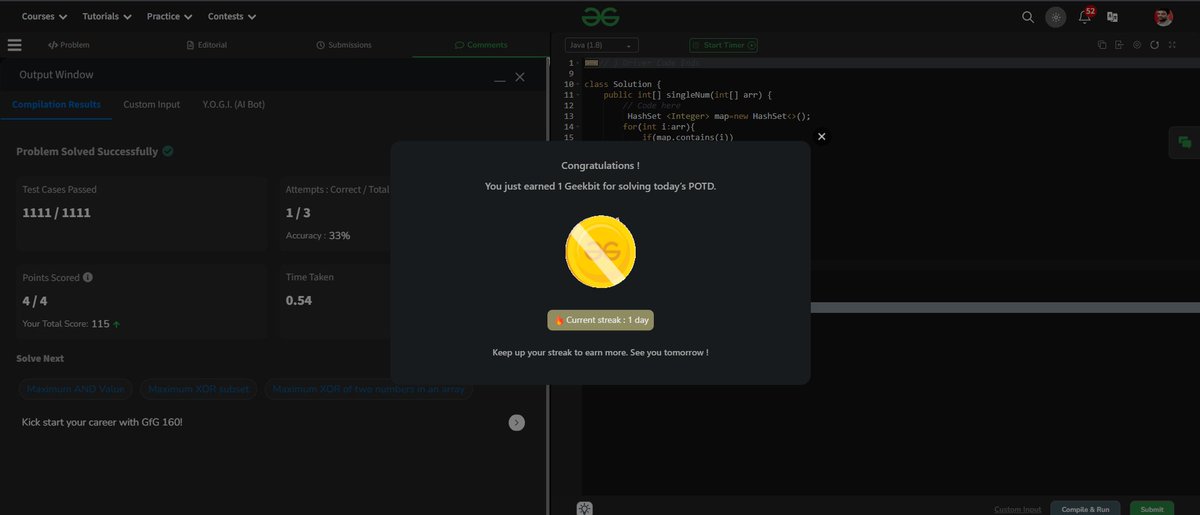The height and width of the screenshot is (515, 1200).
Task: Click Kick start your career with GfG 160!
Action: pos(102,422)
